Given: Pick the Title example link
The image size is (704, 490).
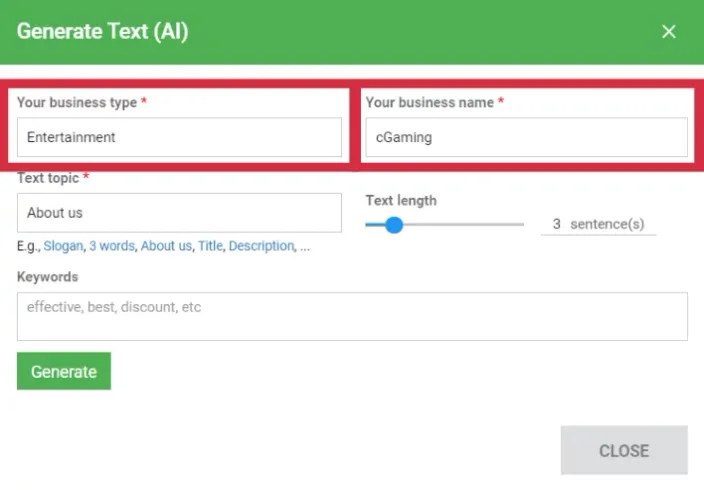Looking at the screenshot, I should [210, 246].
